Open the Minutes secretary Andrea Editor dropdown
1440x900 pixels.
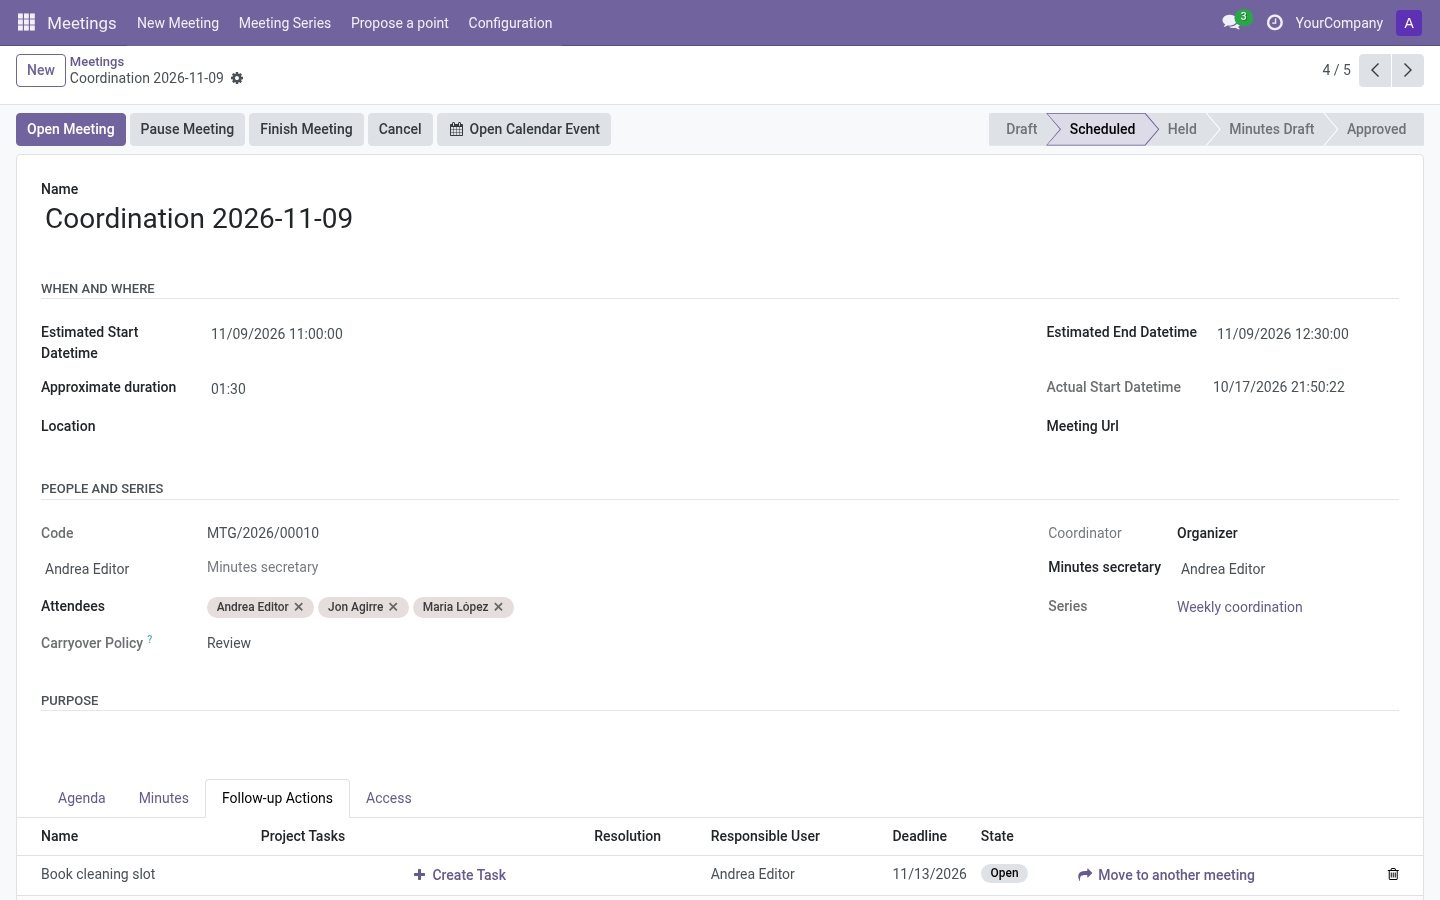(1288, 569)
